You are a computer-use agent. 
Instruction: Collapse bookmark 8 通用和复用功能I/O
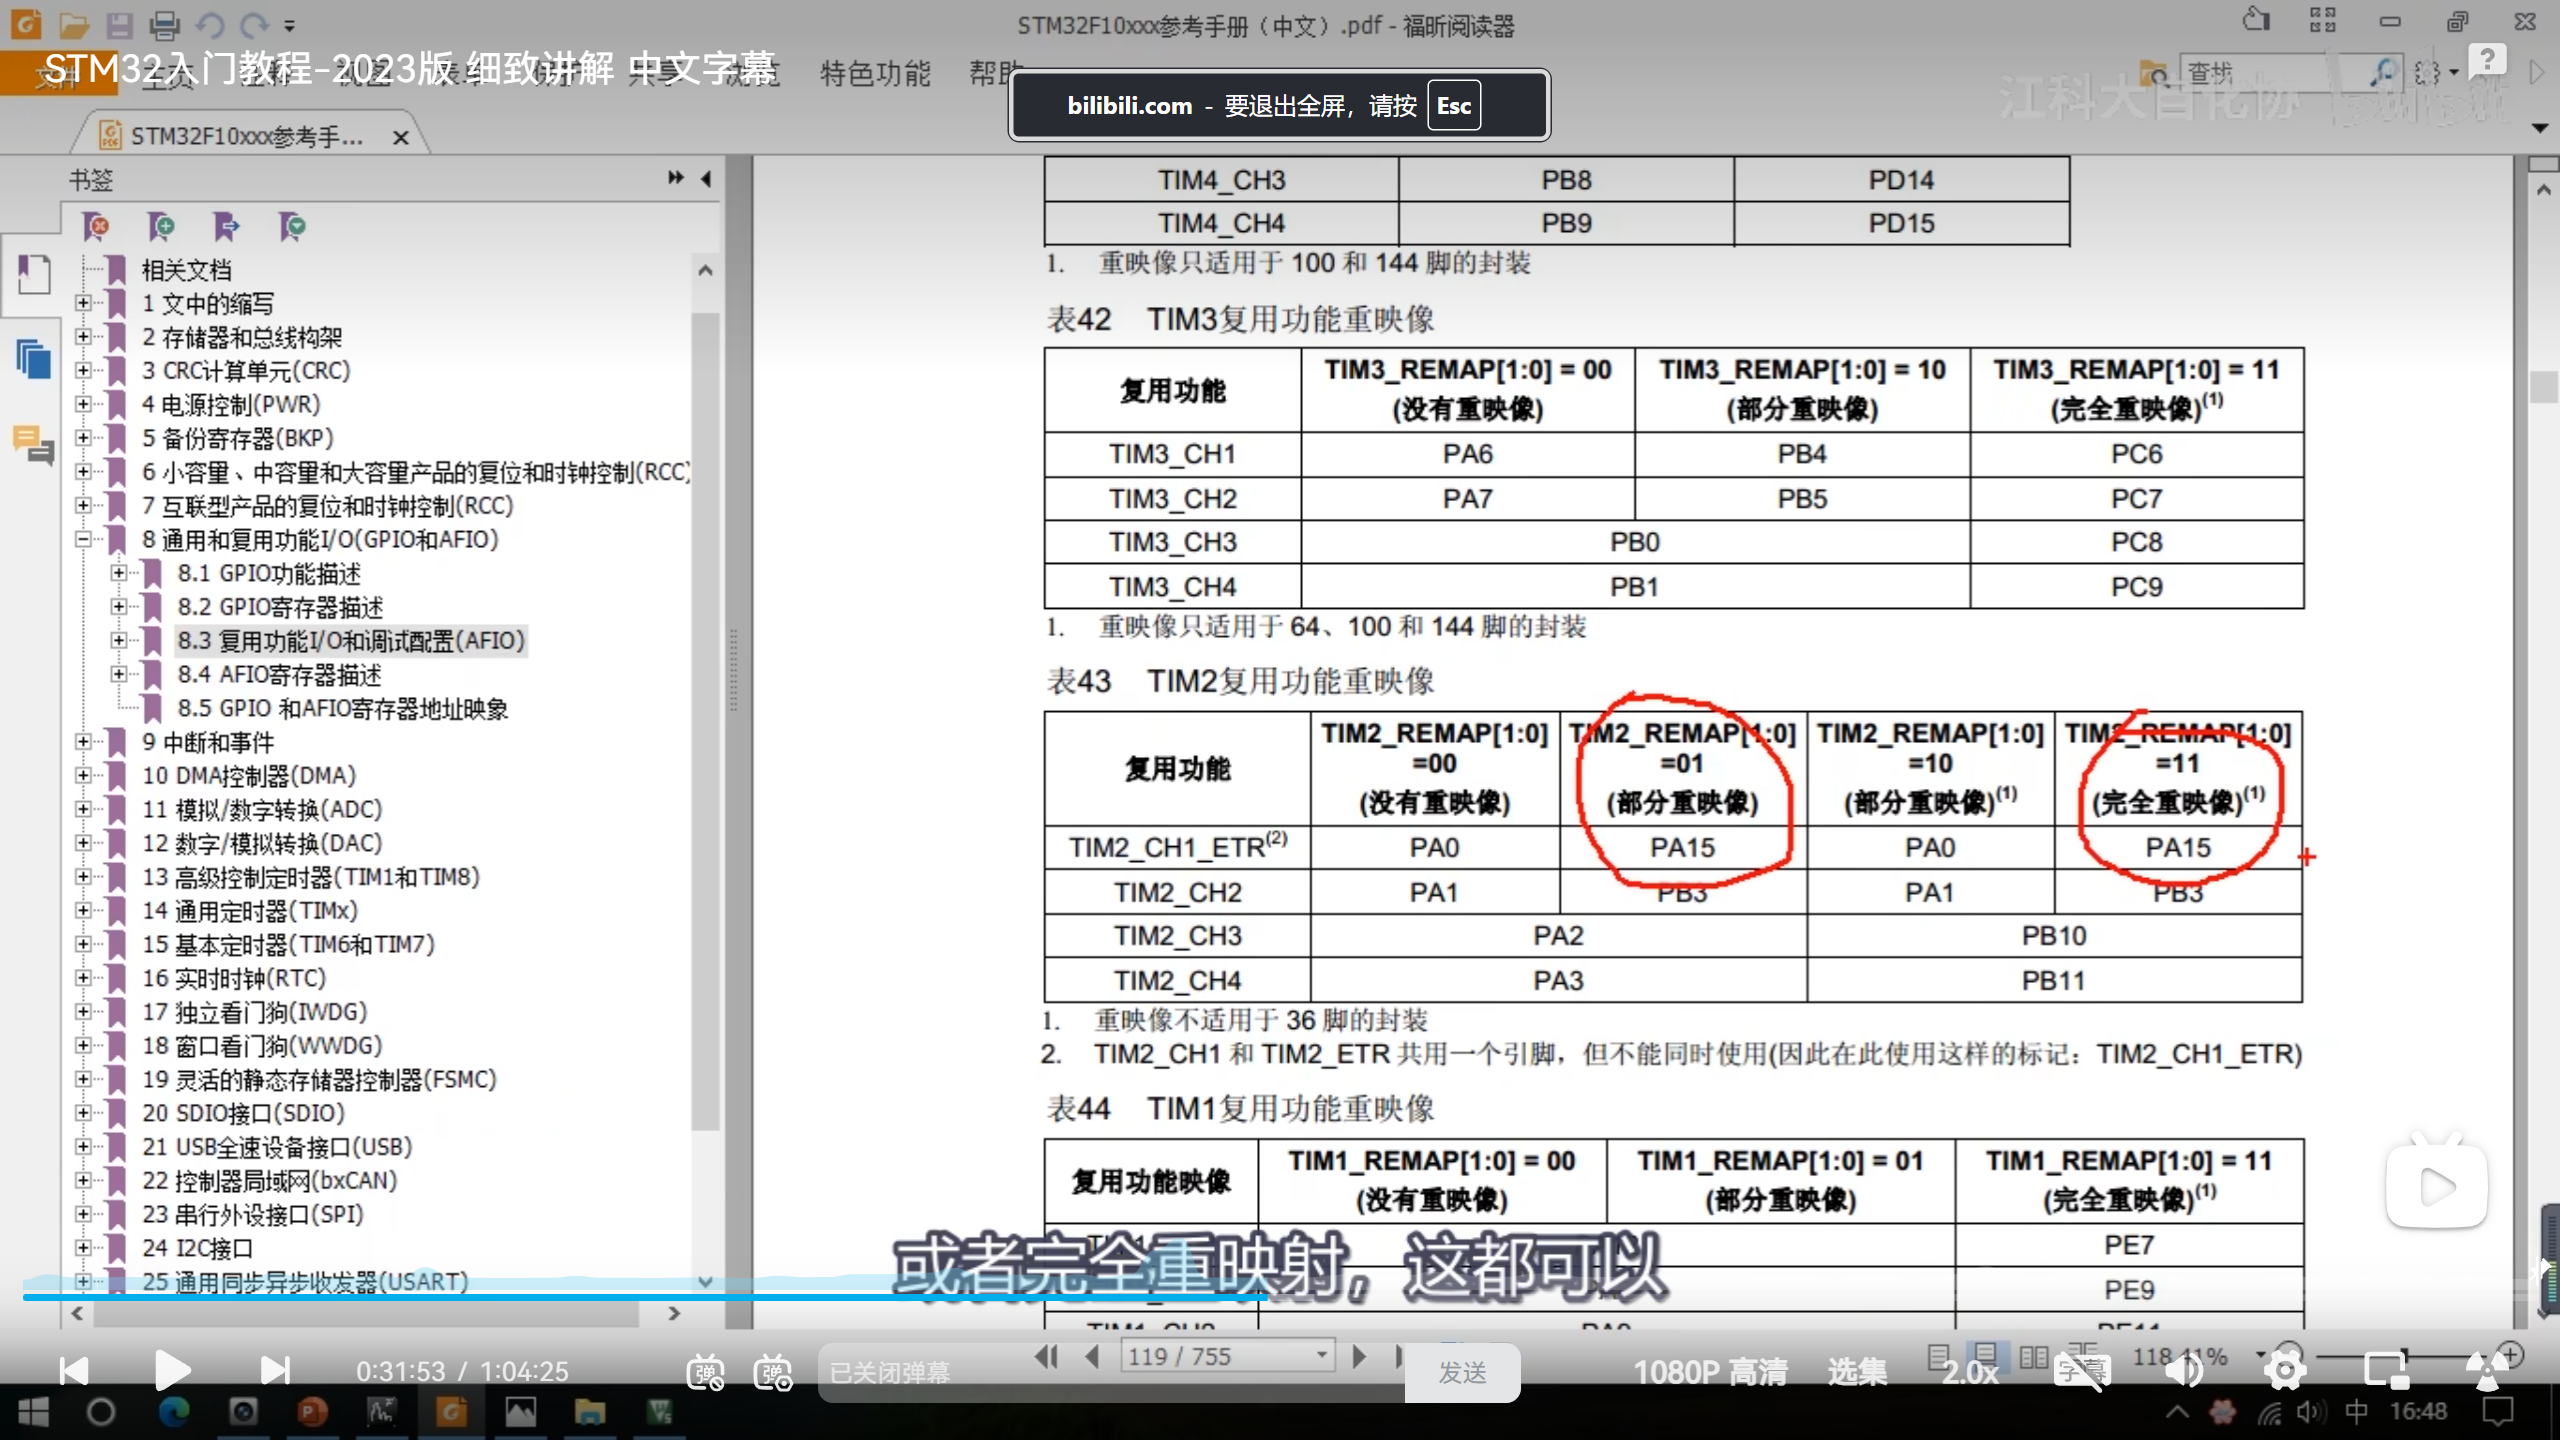(84, 540)
